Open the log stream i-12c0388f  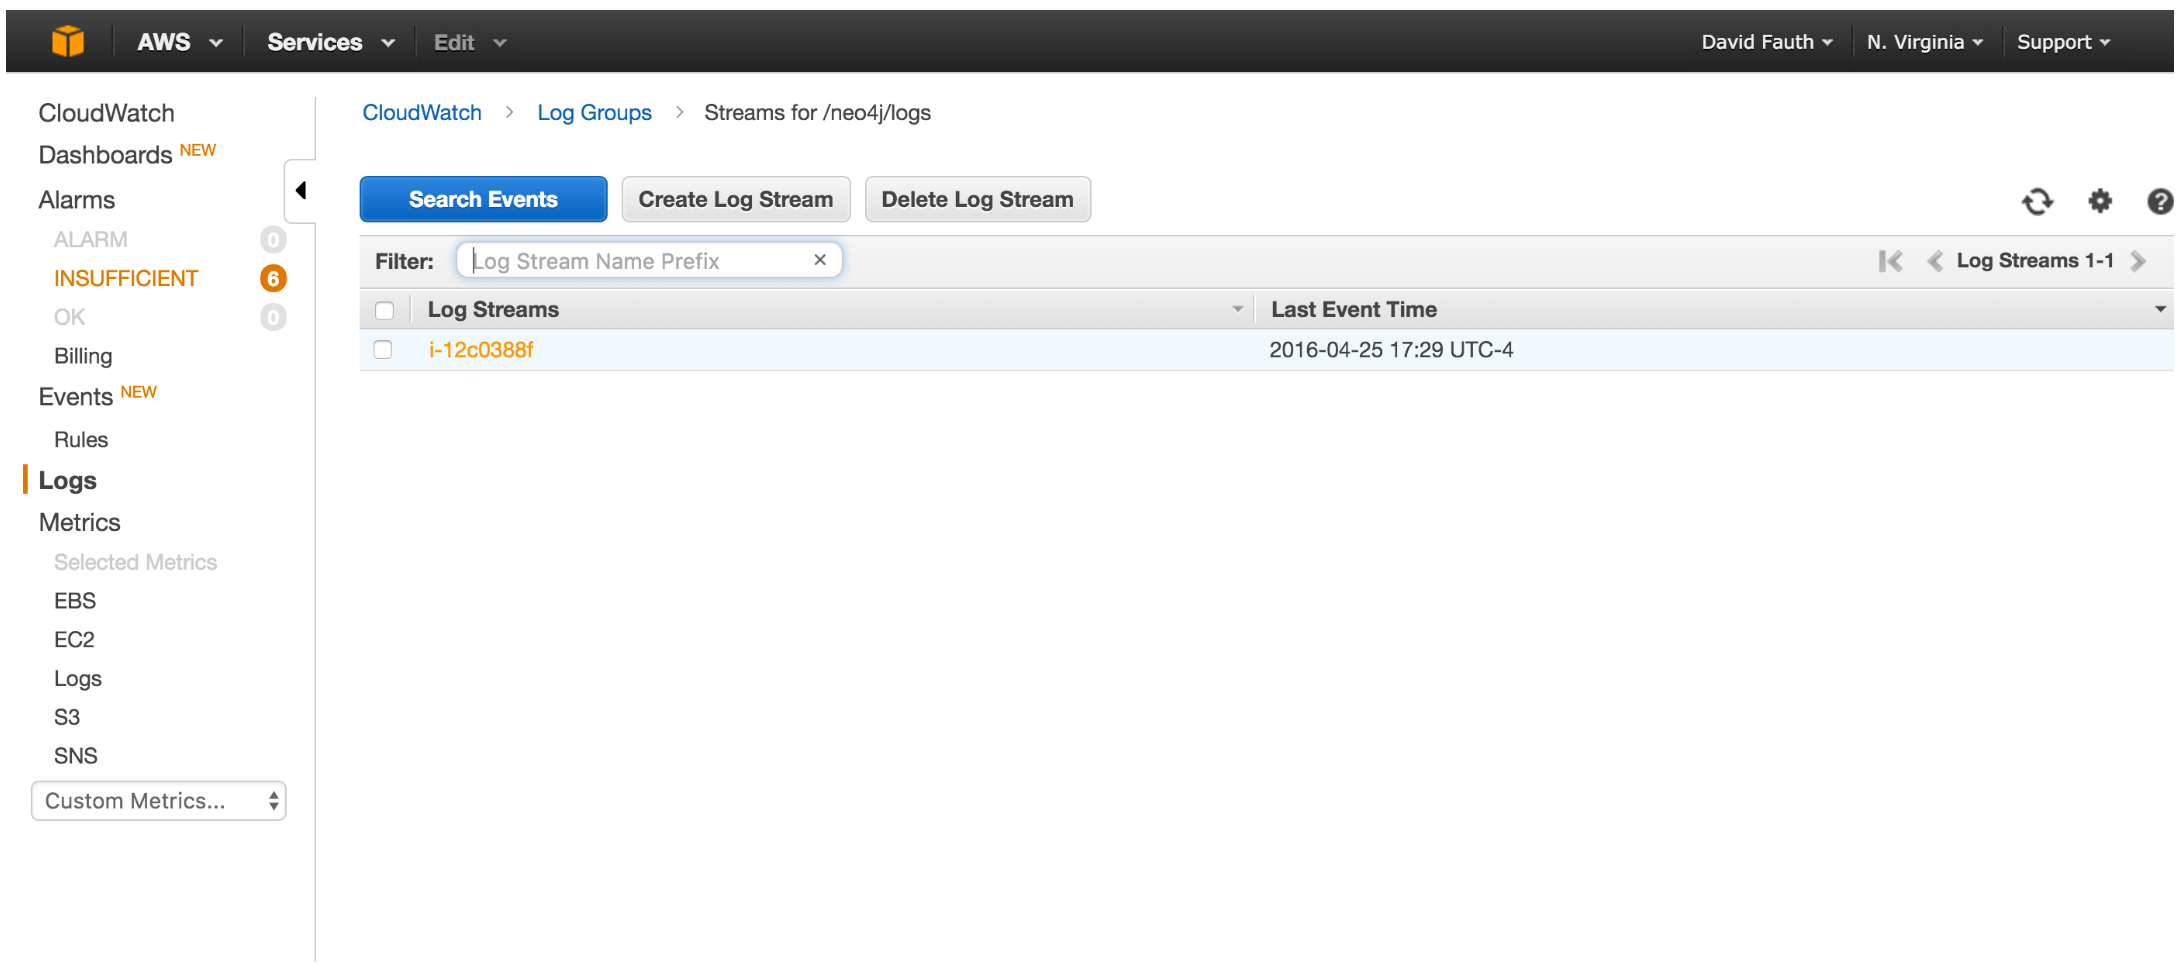(x=481, y=350)
